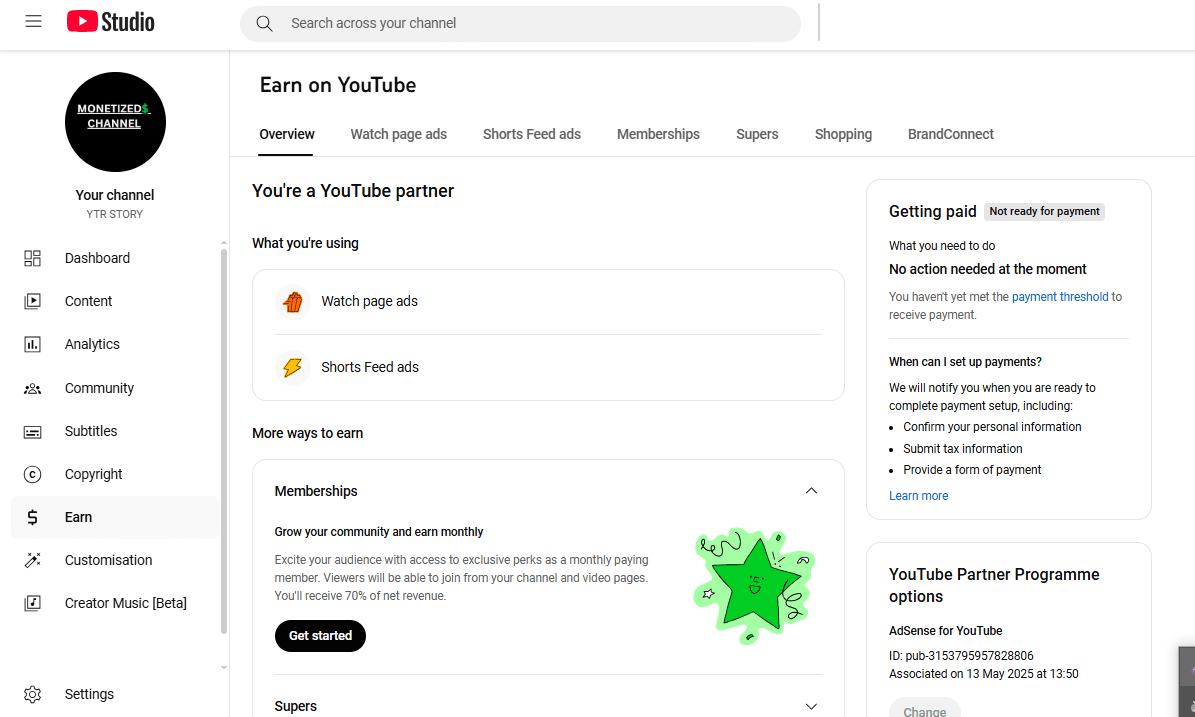Viewport: 1195px width, 717px height.
Task: Click the Provide a form of payment bullet
Action: (x=972, y=470)
